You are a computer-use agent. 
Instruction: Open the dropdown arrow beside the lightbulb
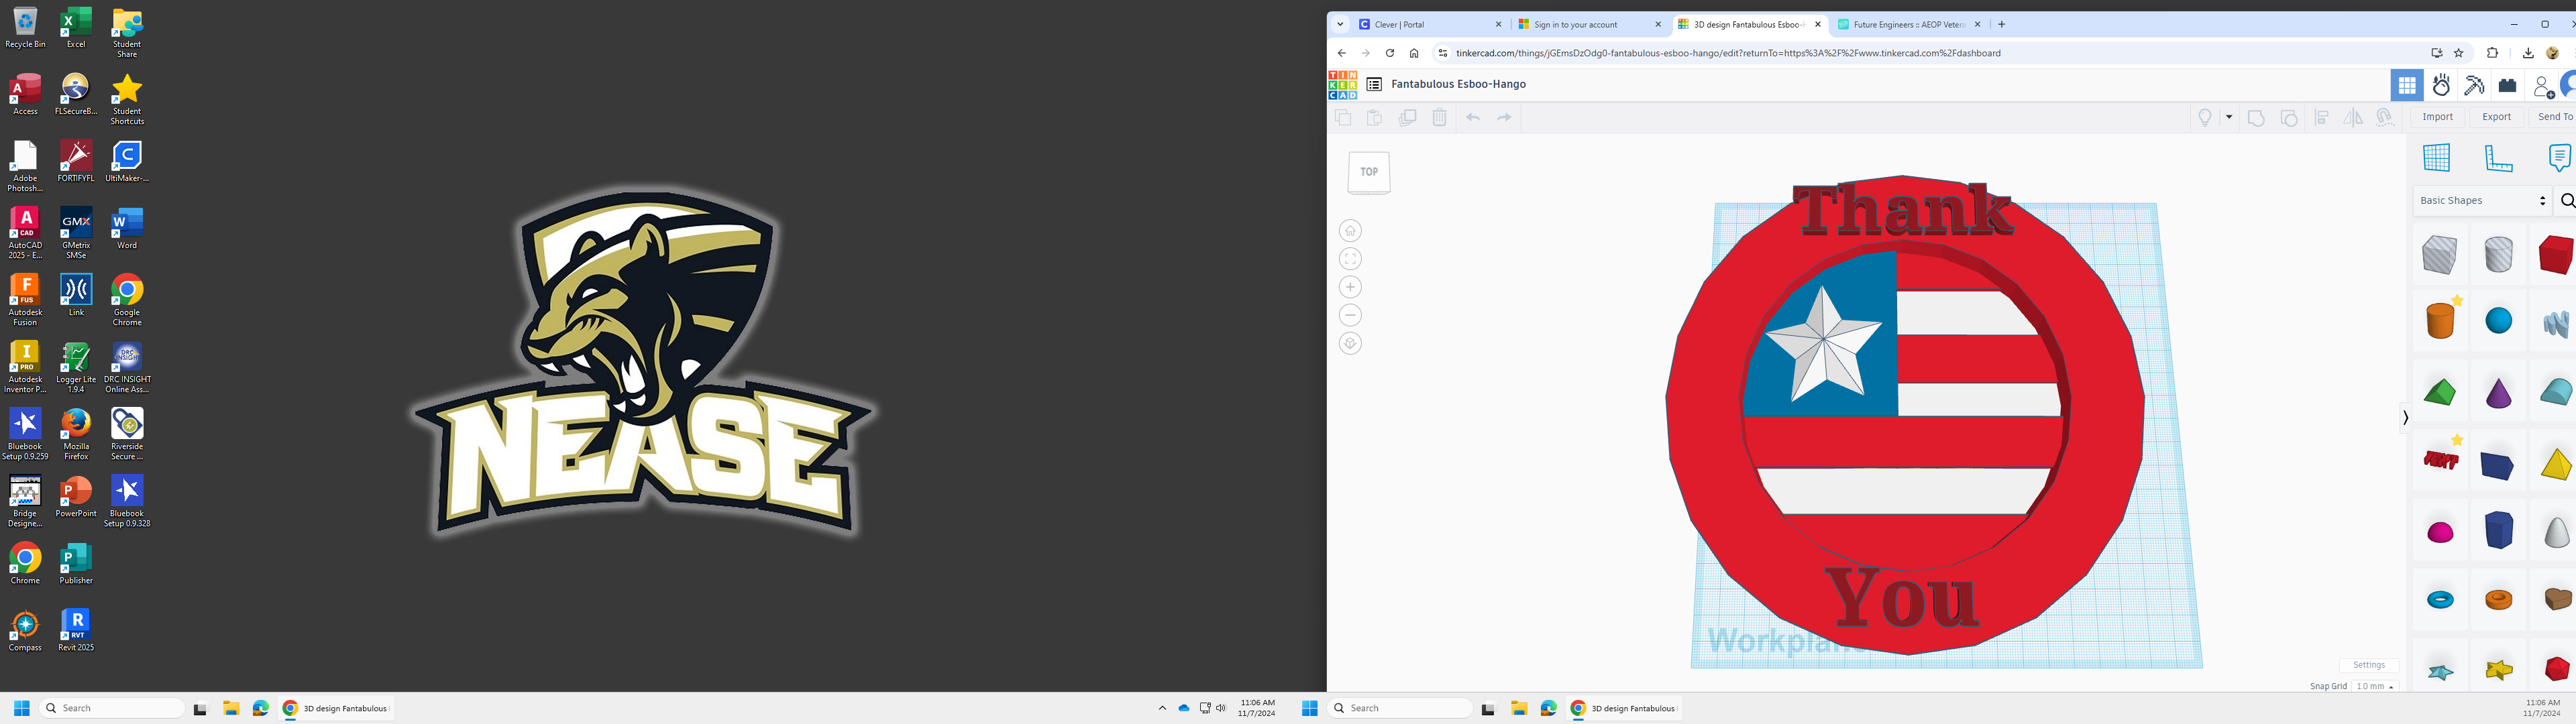tap(2229, 118)
